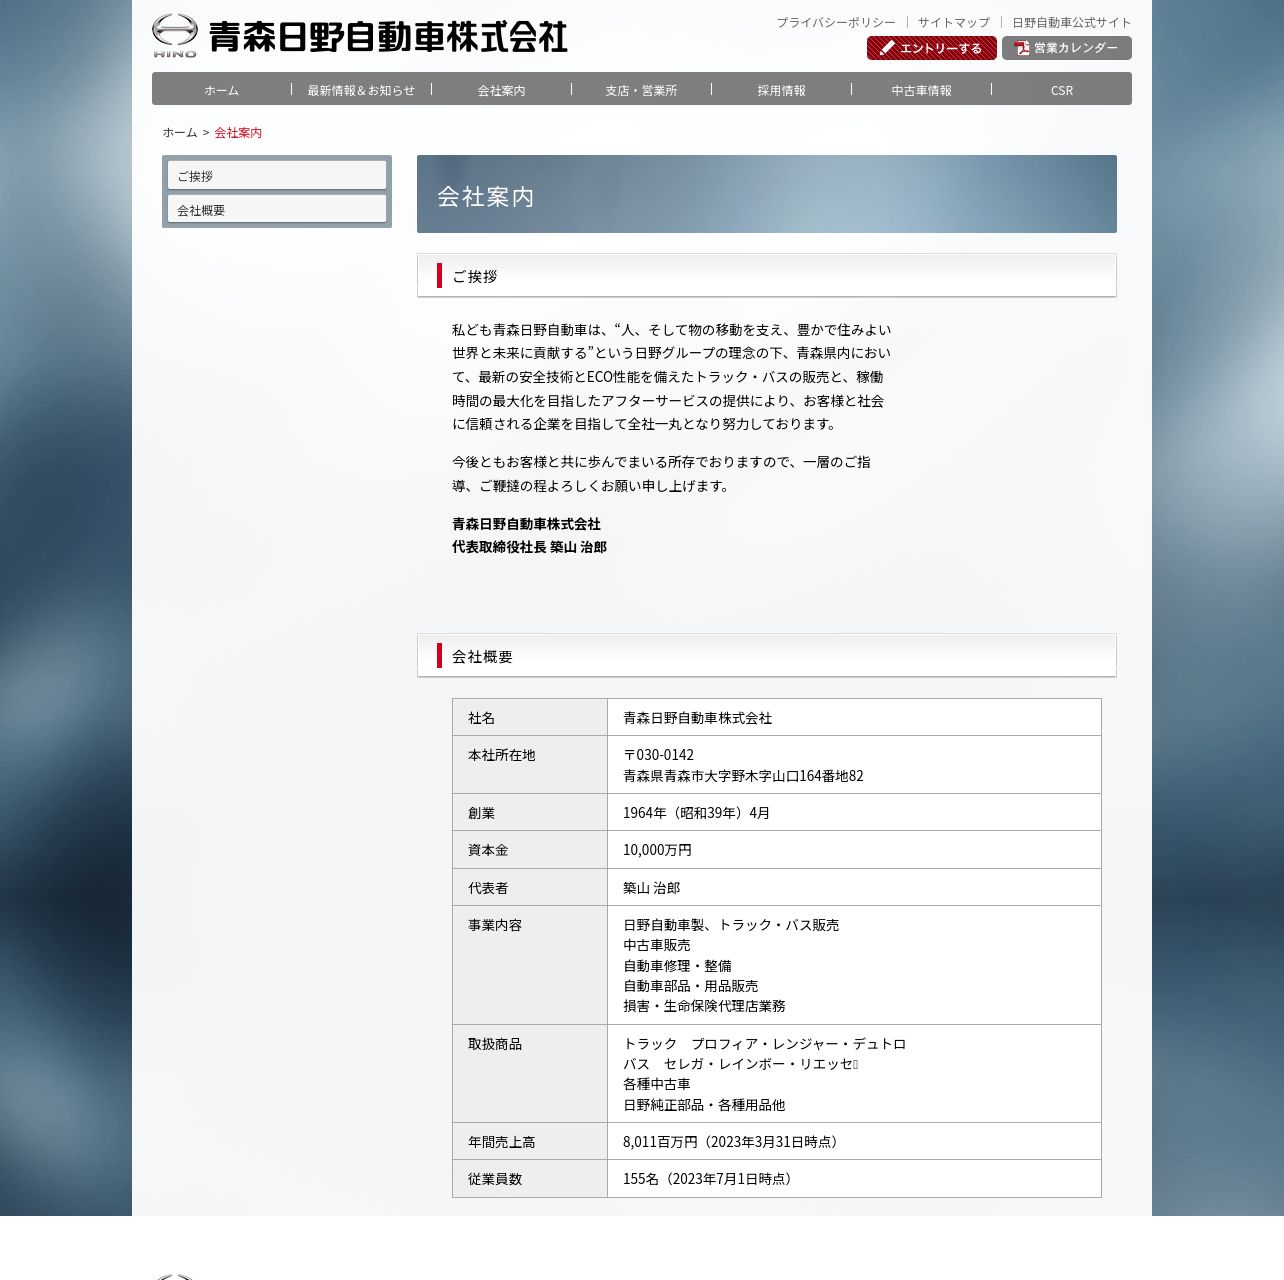Select 会社概要 in the left sidebar
The height and width of the screenshot is (1280, 1284).
[x=277, y=209]
